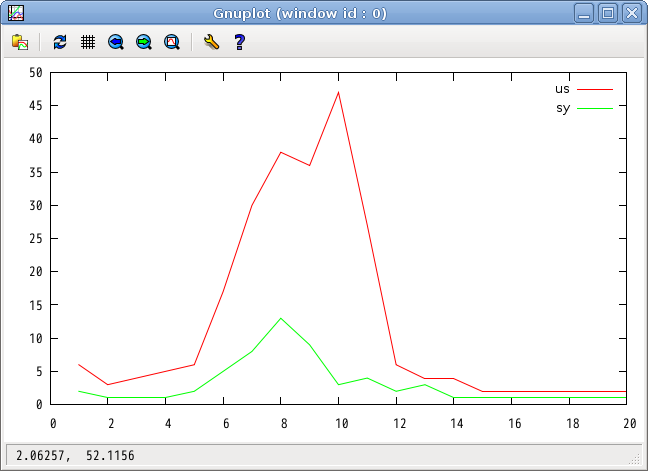Viewport: 648px width, 471px height.
Task: Click the red line's peak near 47
Action: click(x=339, y=92)
